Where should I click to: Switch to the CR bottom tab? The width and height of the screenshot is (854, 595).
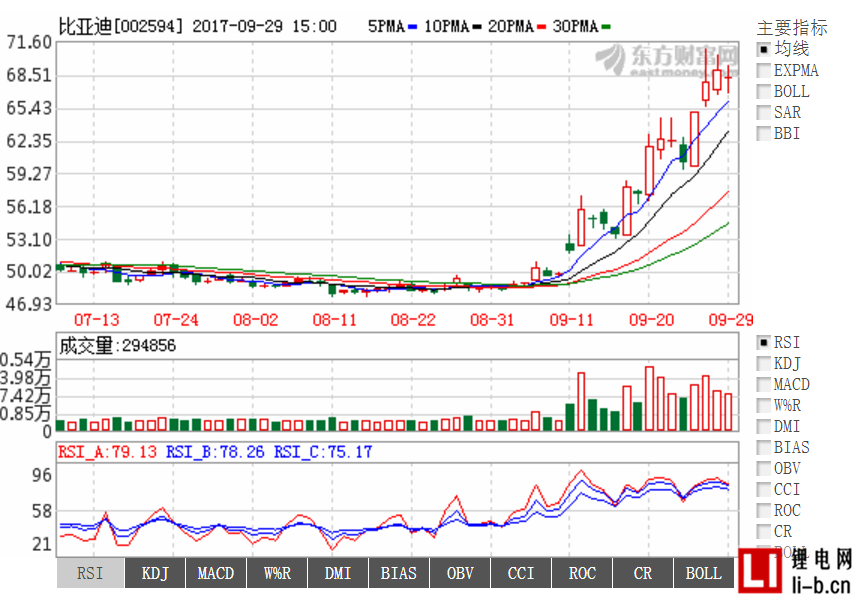[x=643, y=573]
